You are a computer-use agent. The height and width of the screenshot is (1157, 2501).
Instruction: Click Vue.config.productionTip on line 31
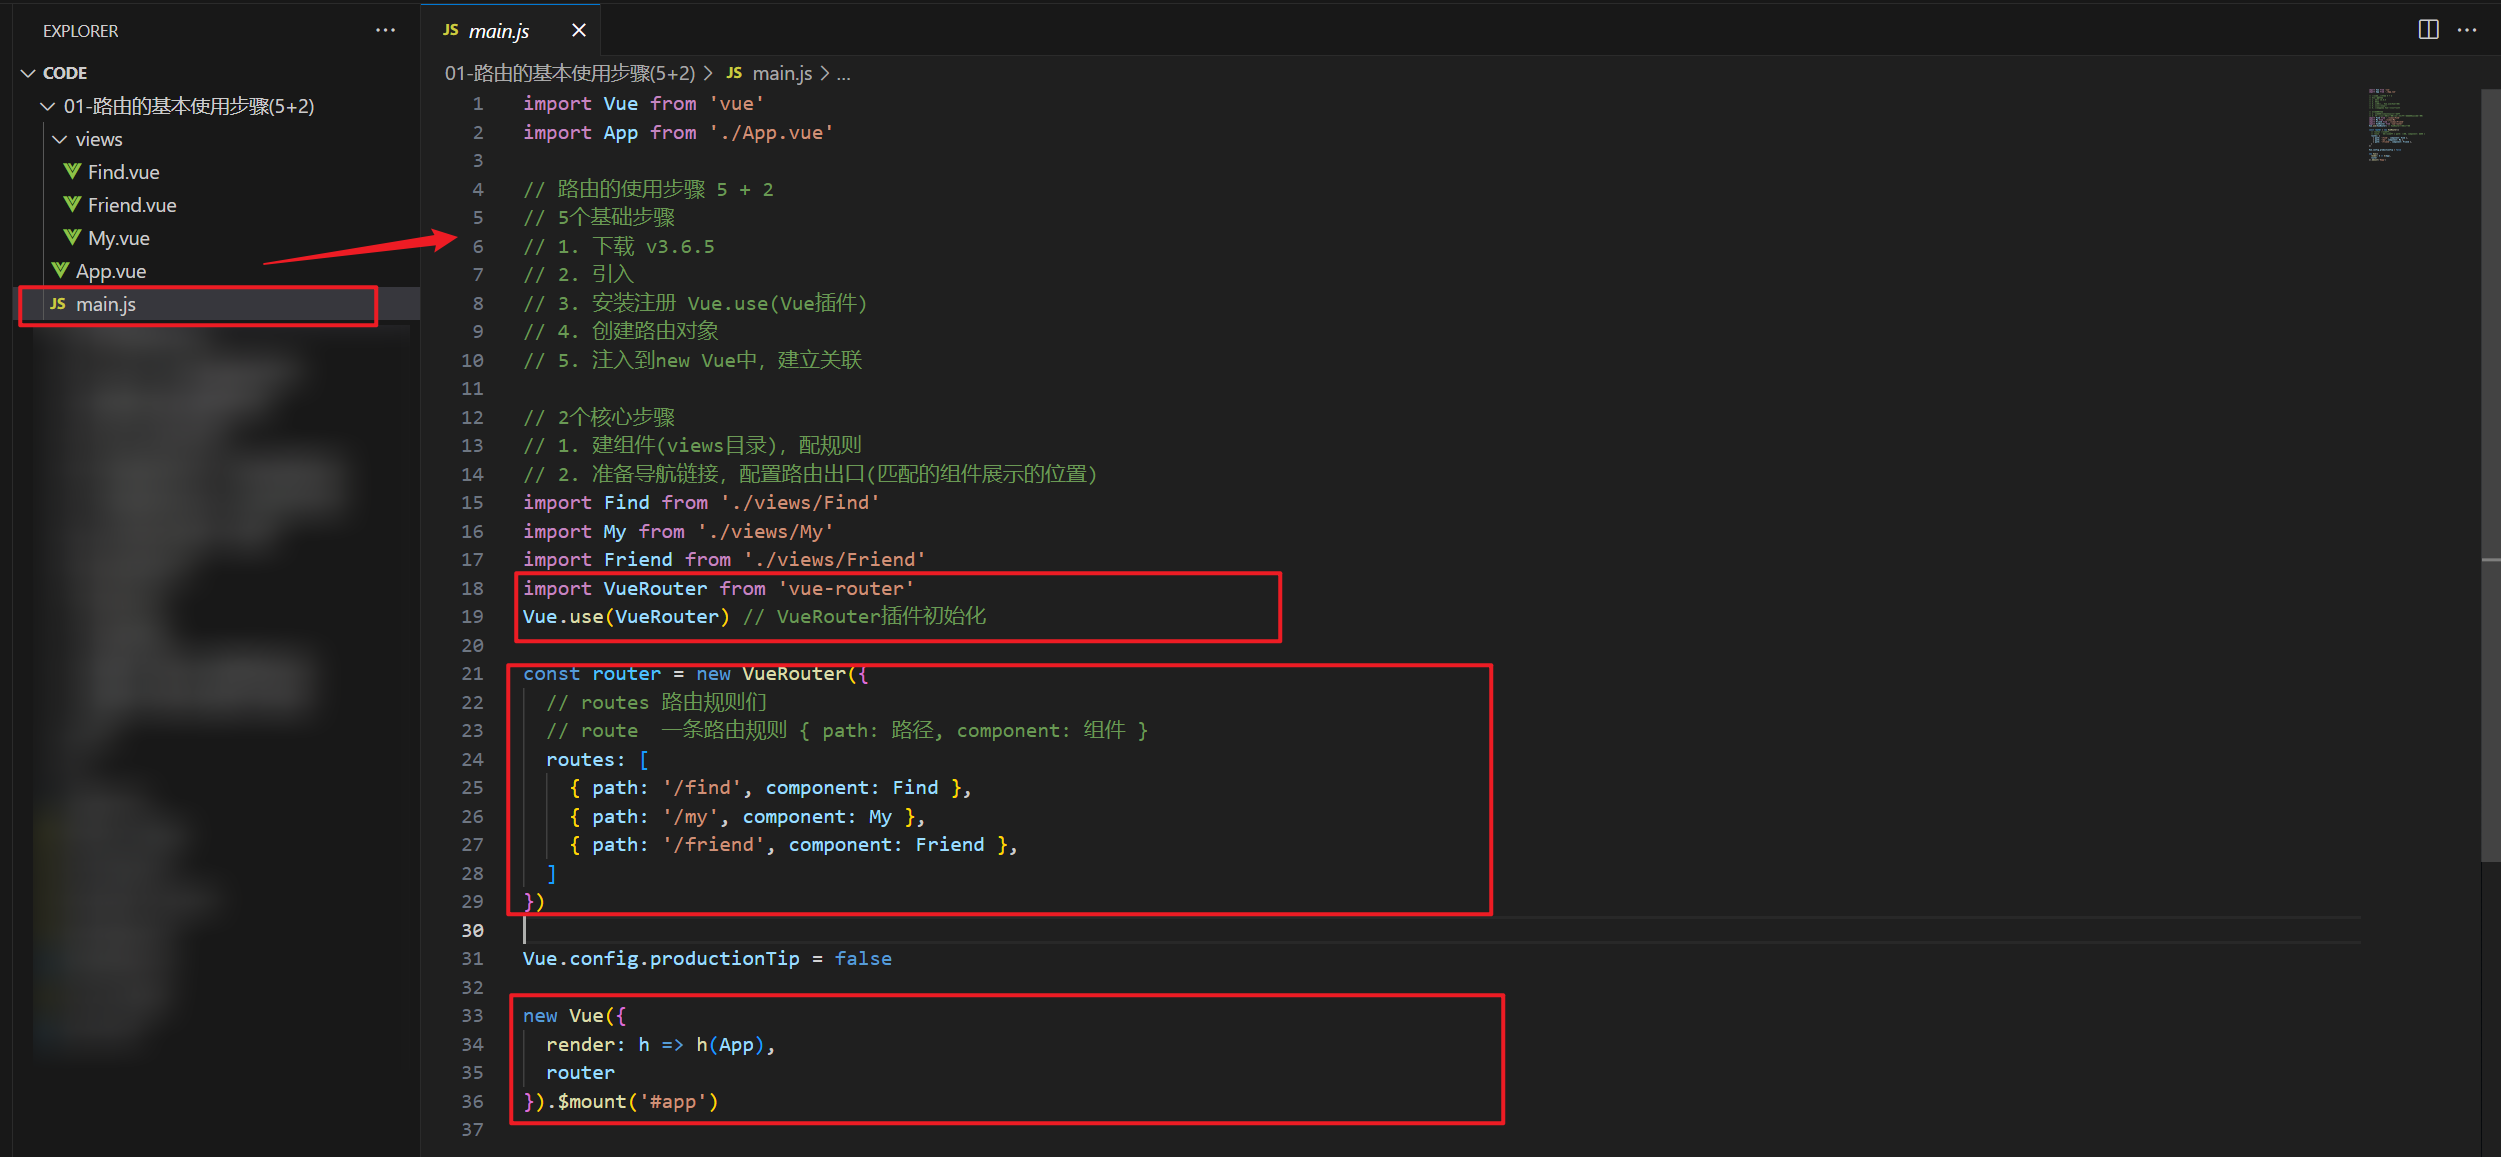tap(661, 958)
